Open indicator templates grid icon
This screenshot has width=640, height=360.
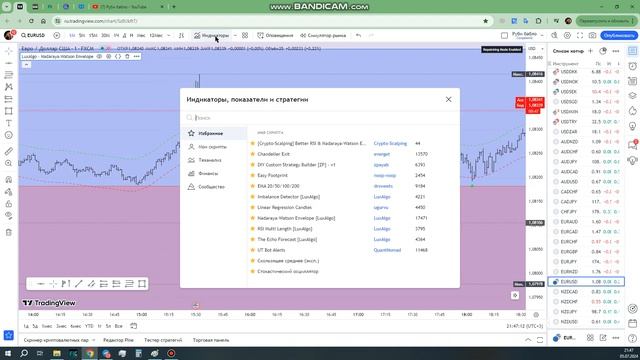245,36
